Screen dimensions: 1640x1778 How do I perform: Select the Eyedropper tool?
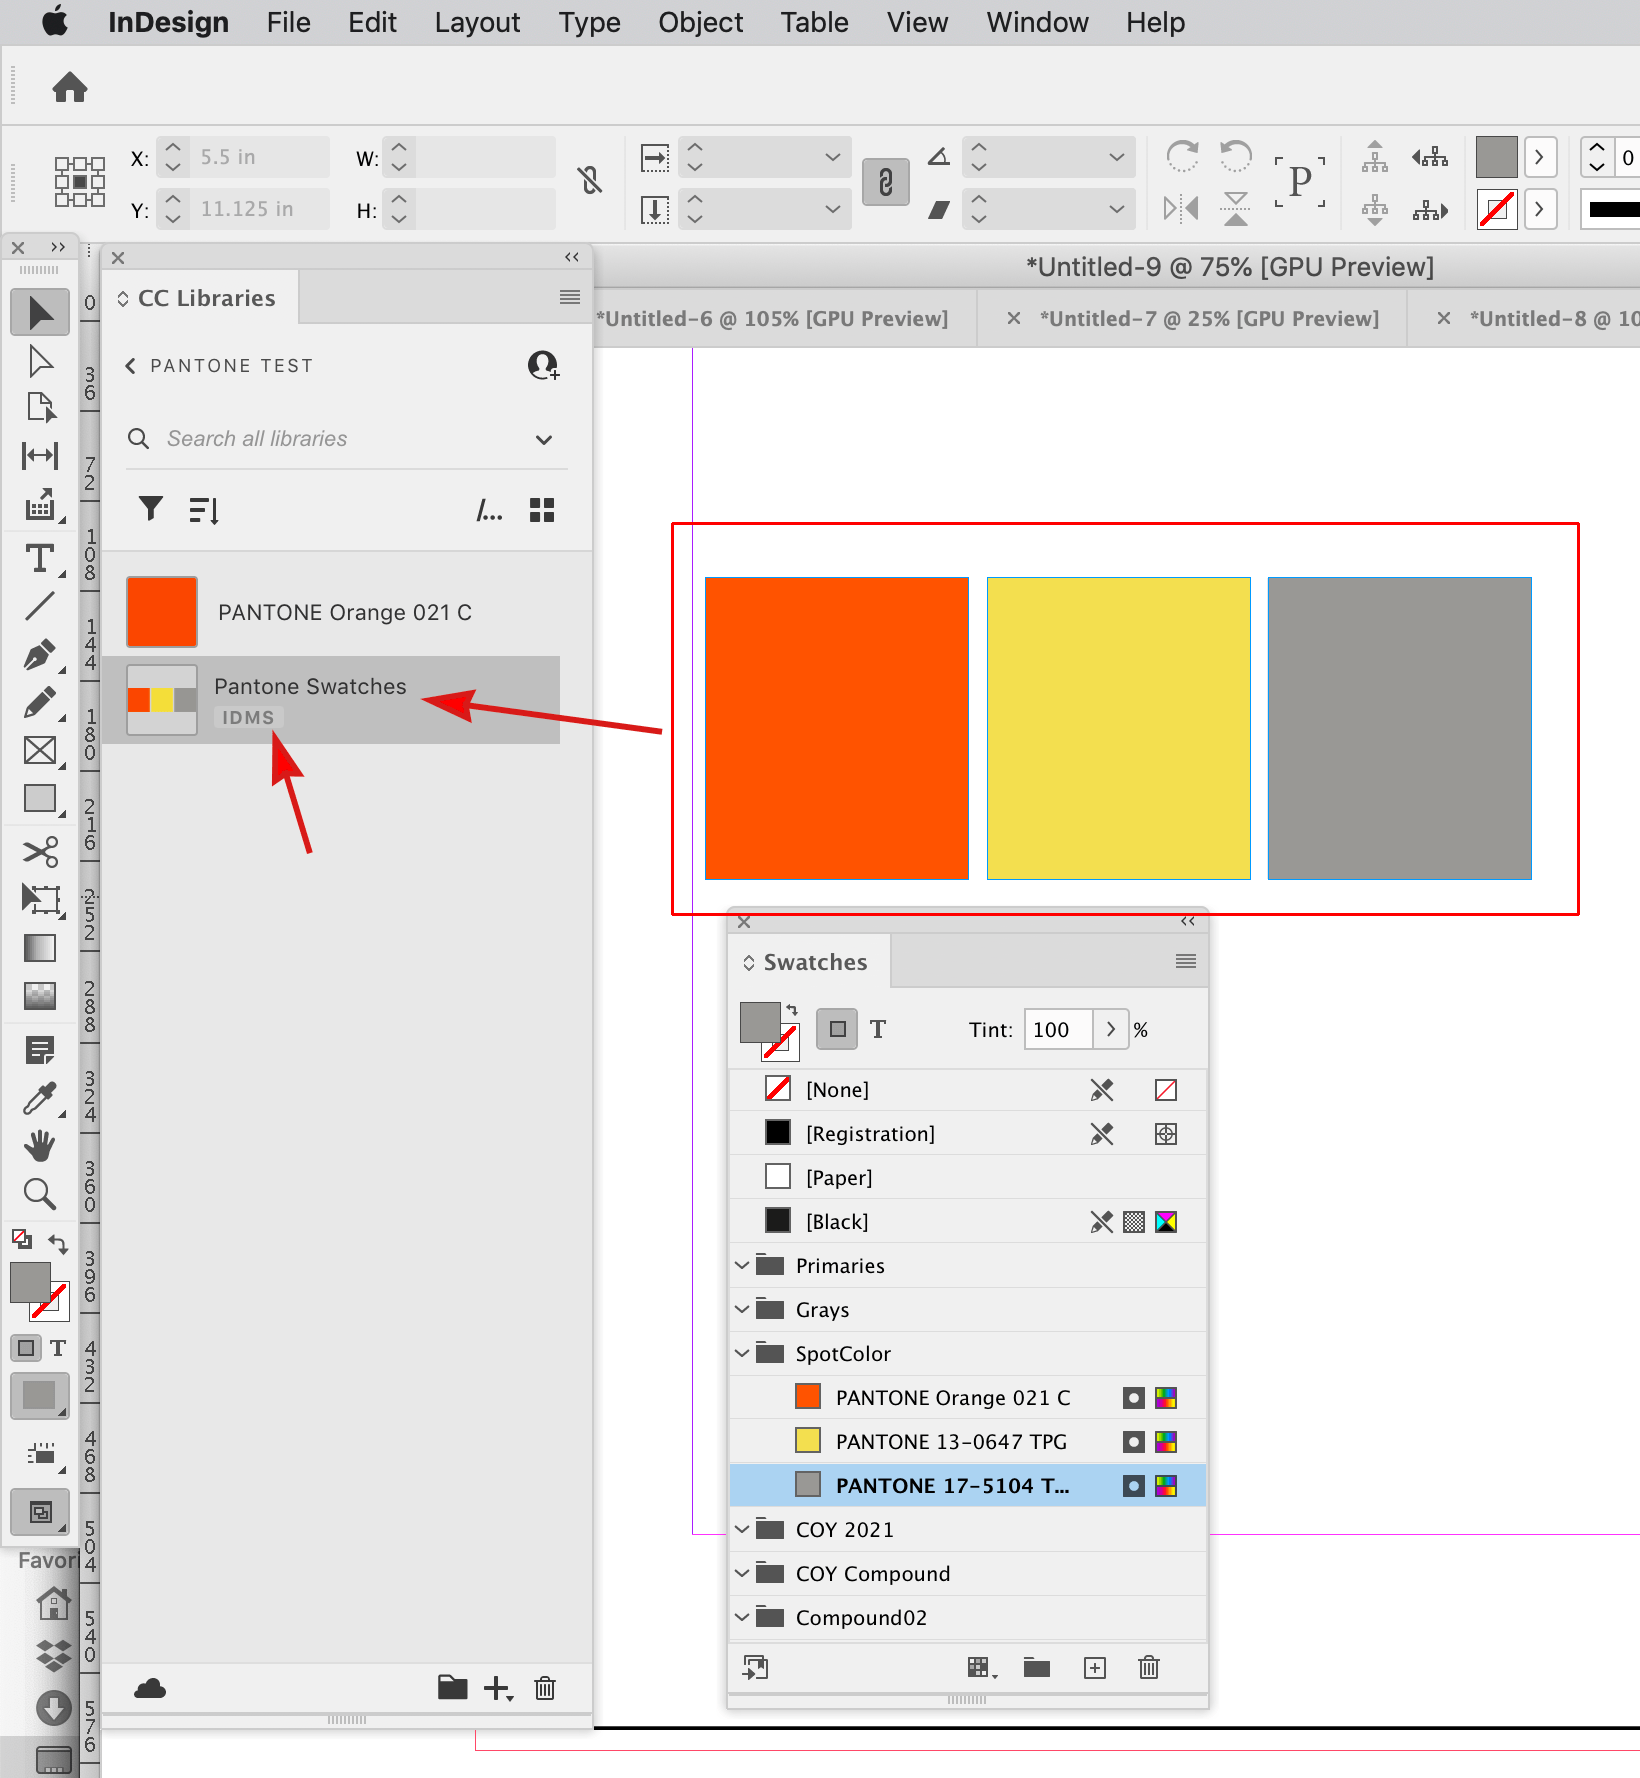coord(40,1096)
